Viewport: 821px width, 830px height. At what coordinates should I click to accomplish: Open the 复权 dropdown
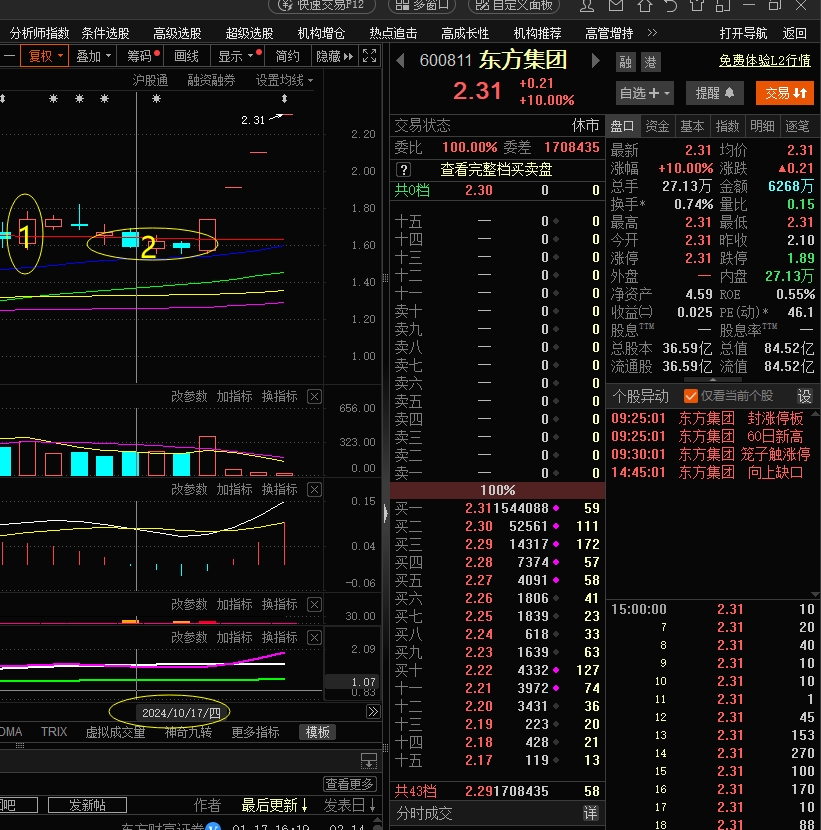point(45,56)
